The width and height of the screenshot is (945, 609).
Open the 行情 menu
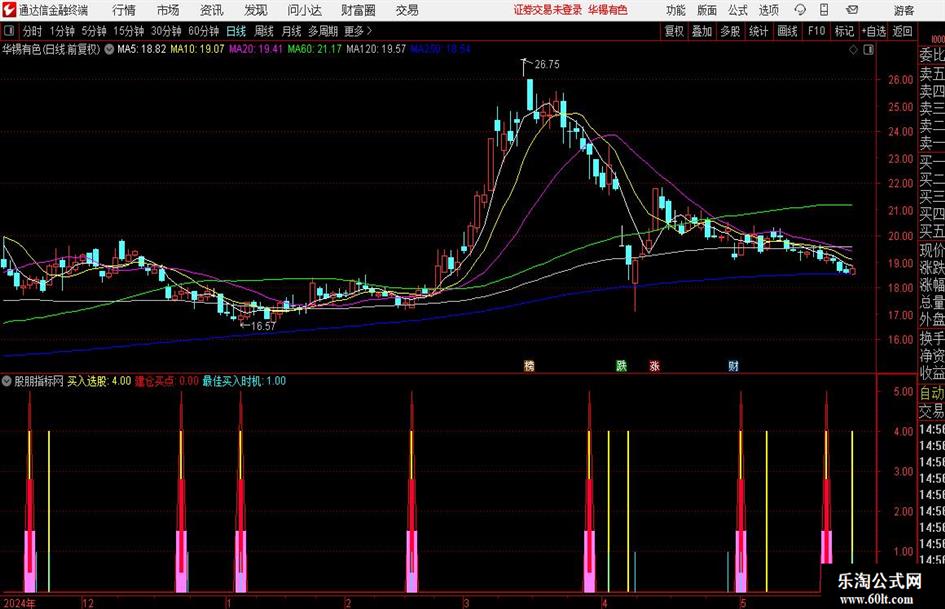pyautogui.click(x=124, y=10)
